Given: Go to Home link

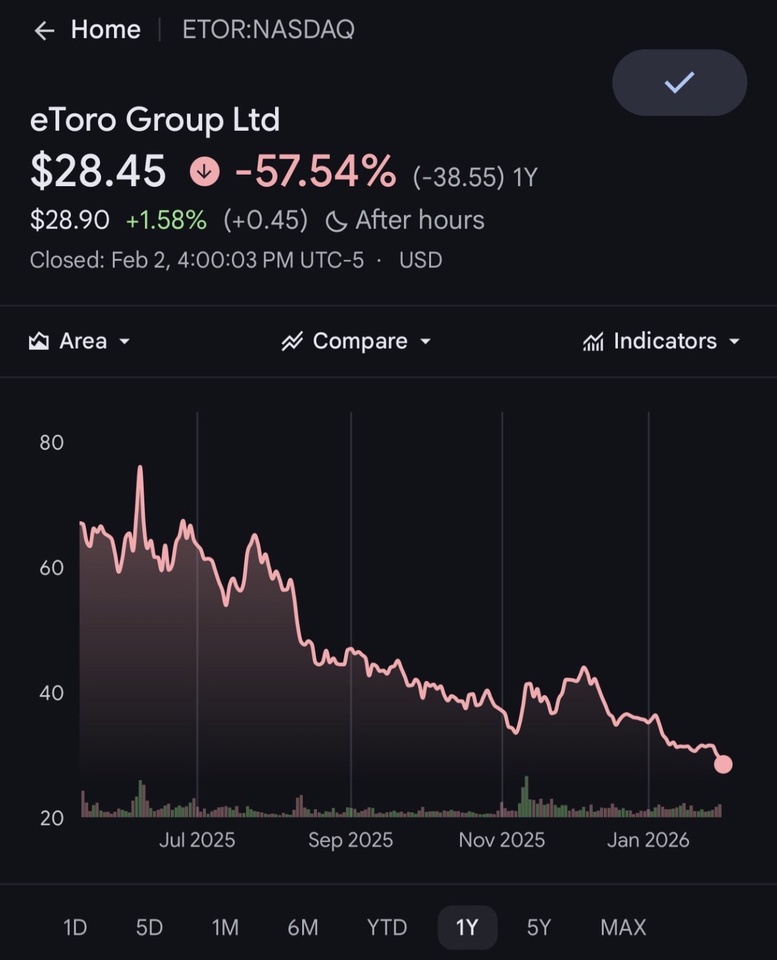Looking at the screenshot, I should tap(105, 30).
